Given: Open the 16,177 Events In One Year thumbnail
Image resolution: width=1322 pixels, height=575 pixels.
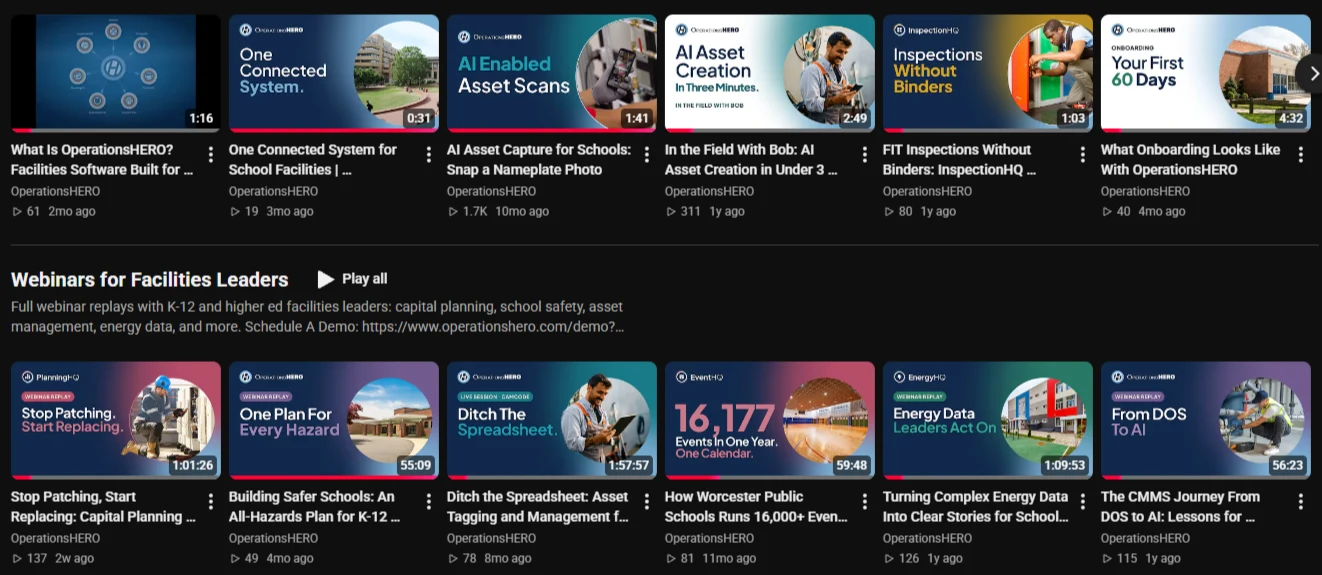Looking at the screenshot, I should click(x=770, y=420).
